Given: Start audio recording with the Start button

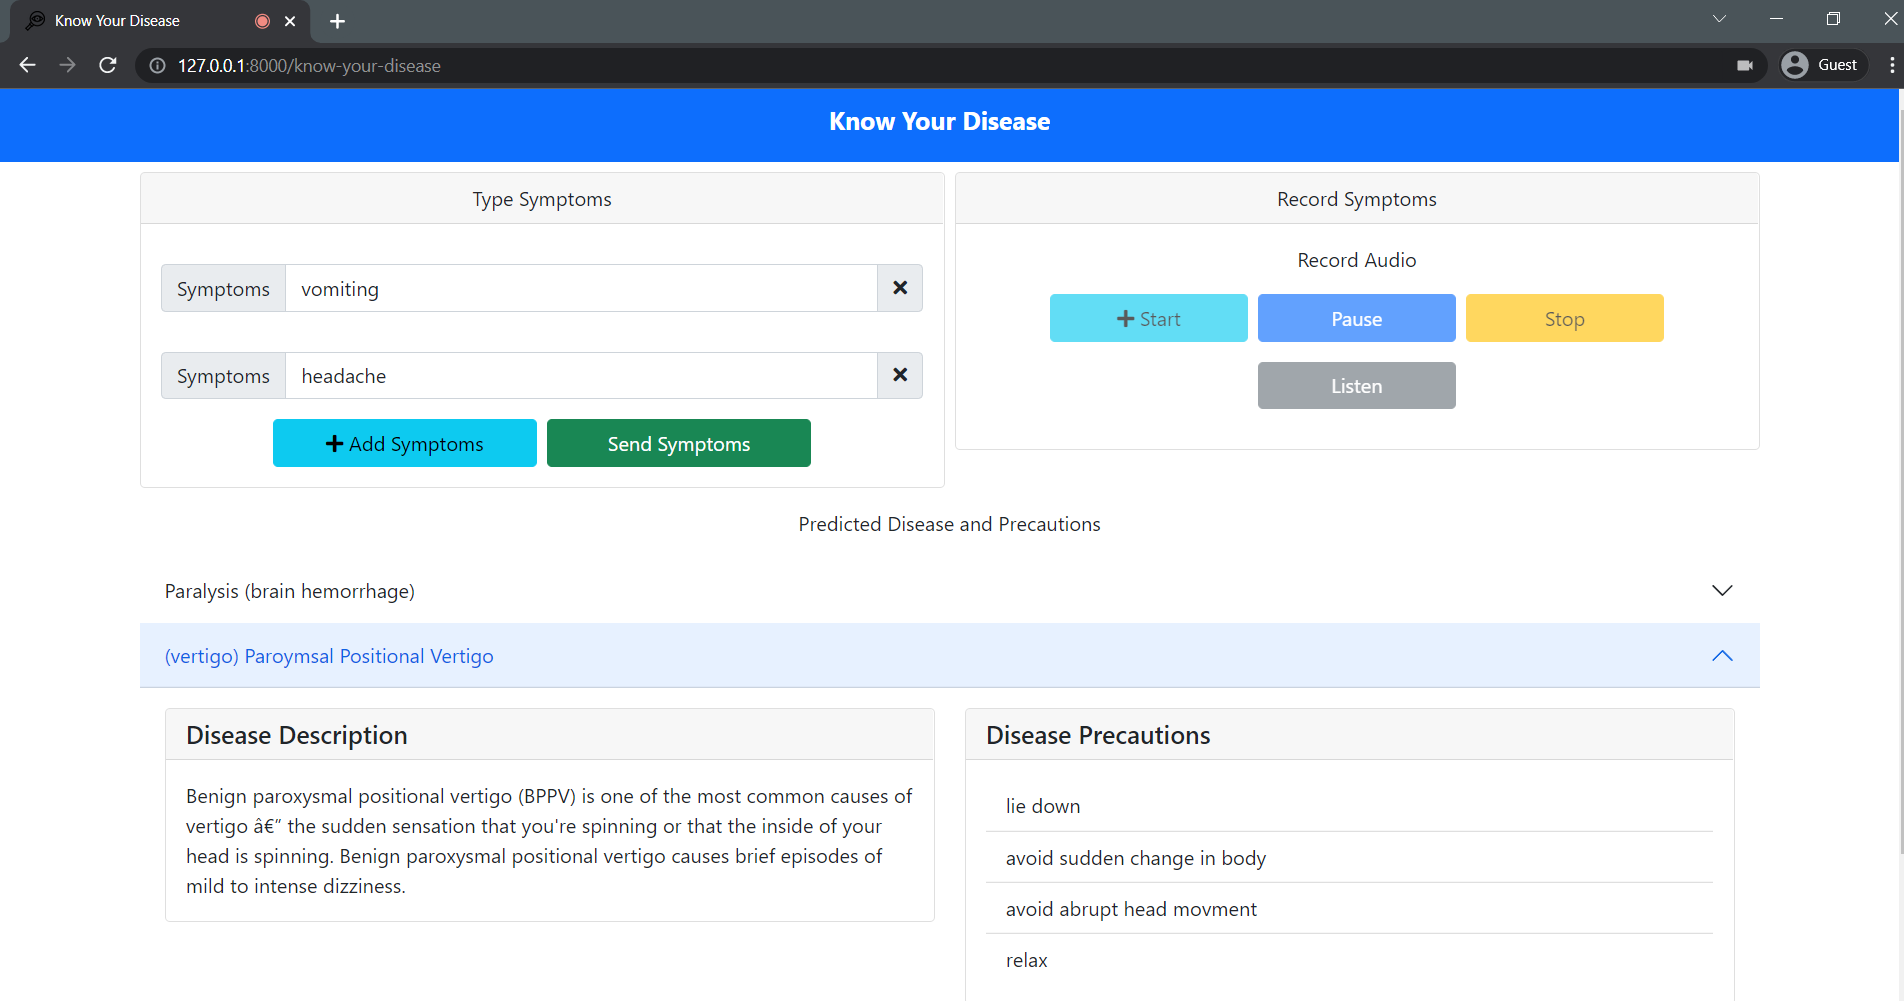Looking at the screenshot, I should (1149, 318).
